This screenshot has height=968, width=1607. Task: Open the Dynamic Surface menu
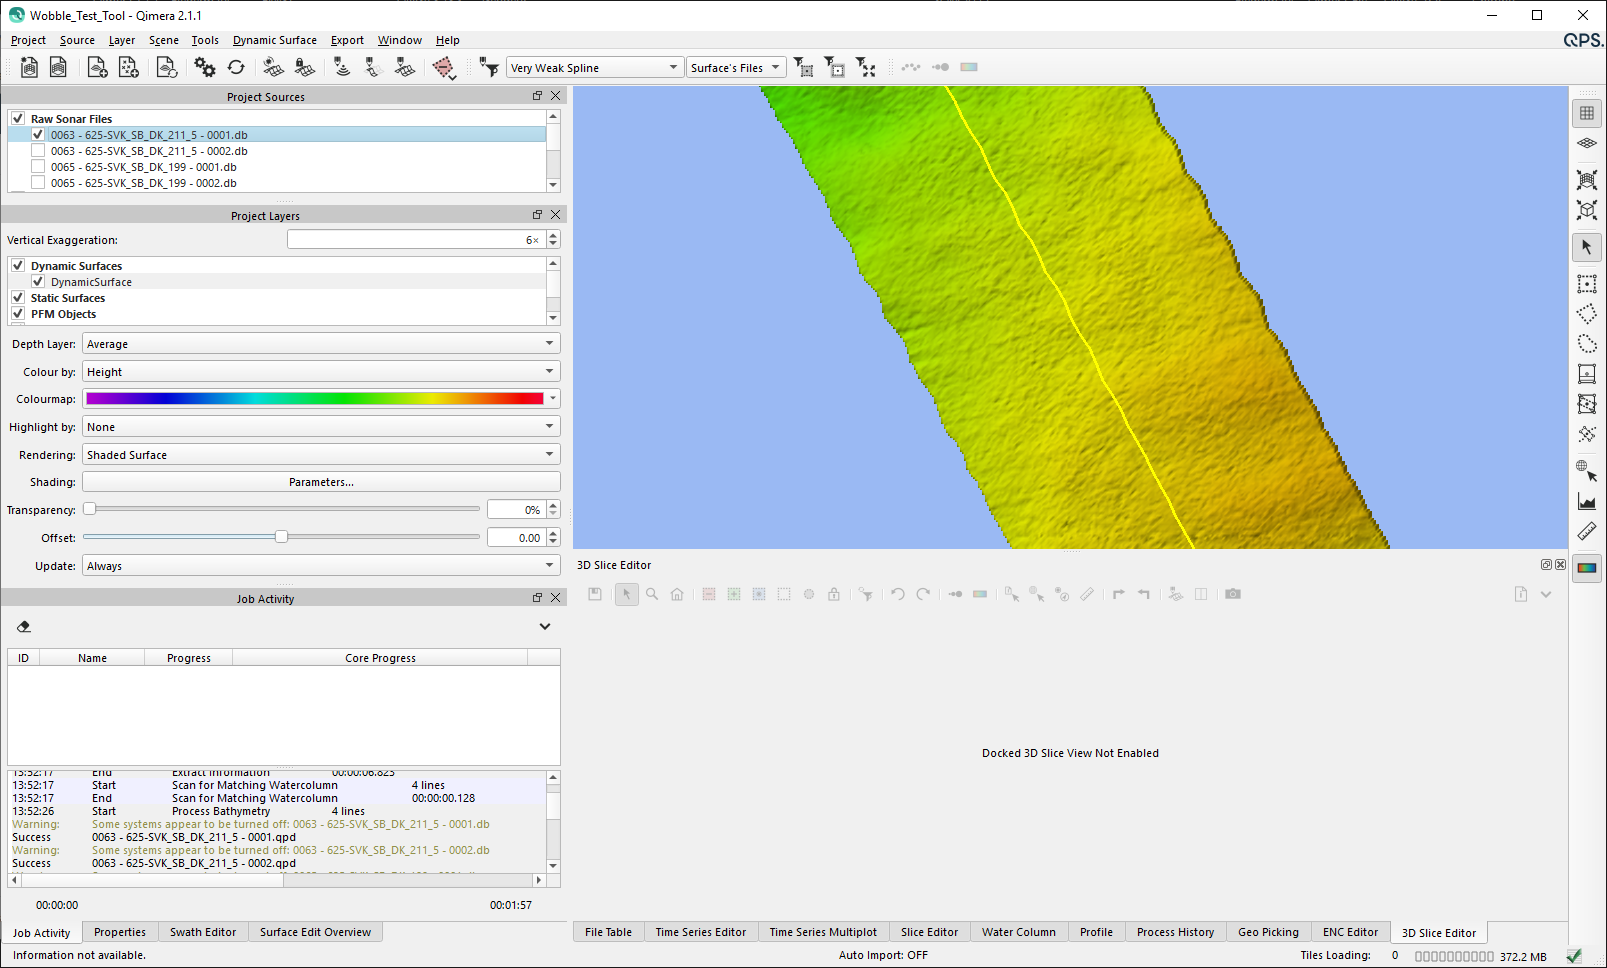point(274,40)
